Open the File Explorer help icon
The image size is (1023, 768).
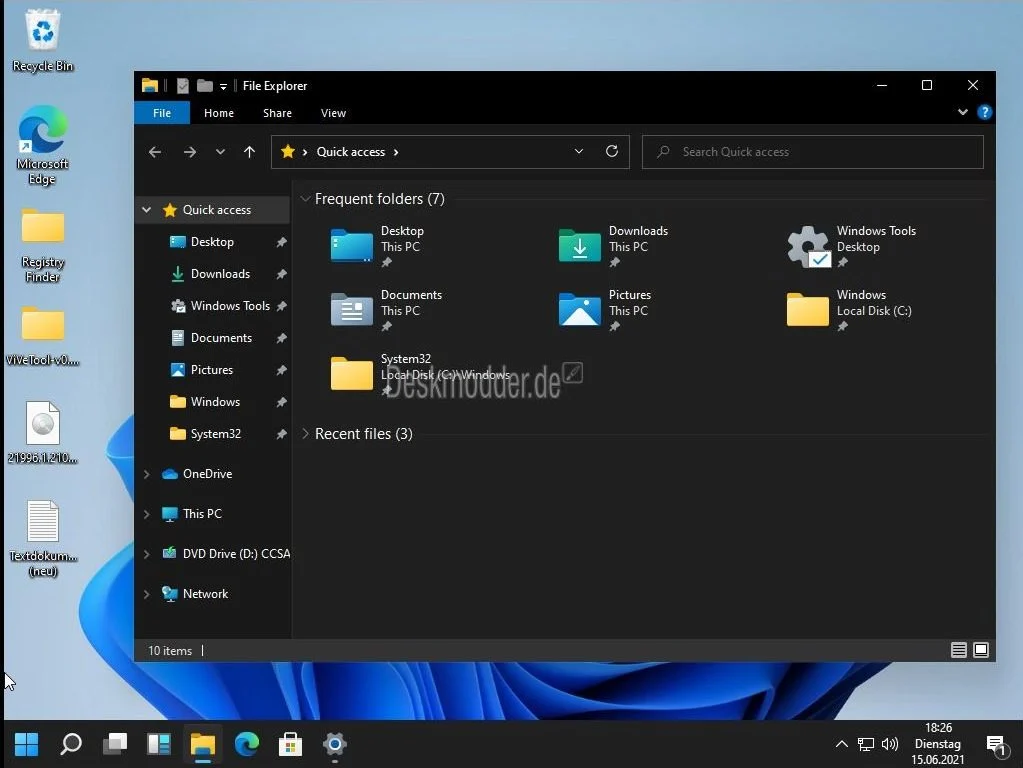click(985, 113)
